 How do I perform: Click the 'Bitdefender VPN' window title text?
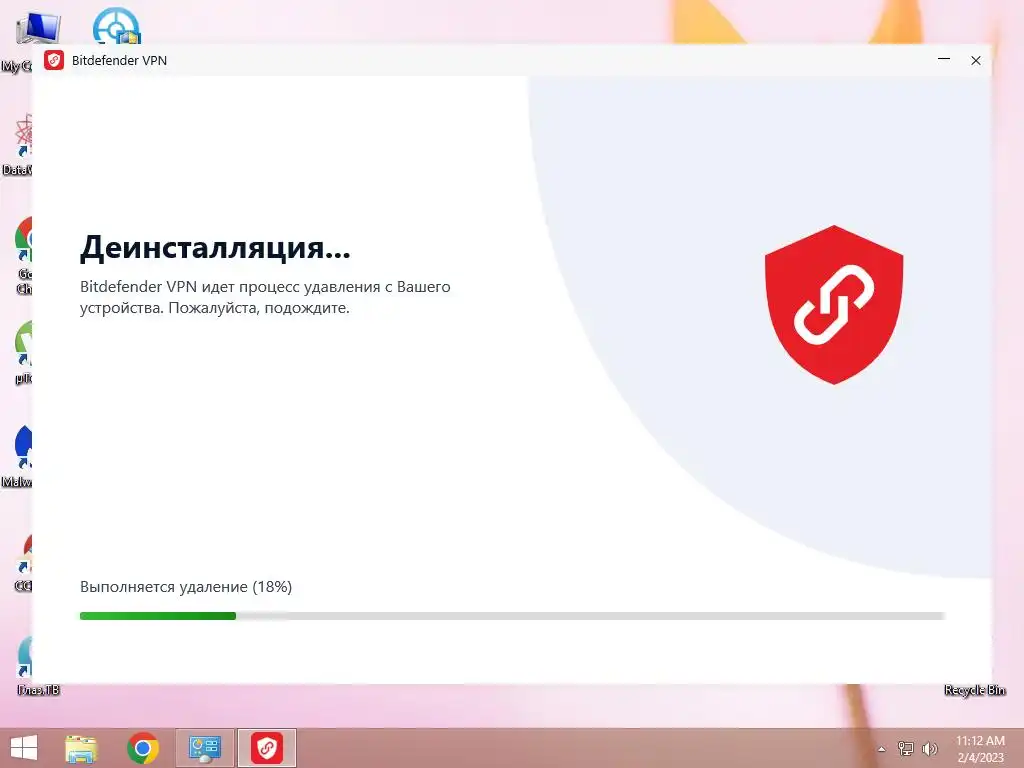[x=120, y=61]
